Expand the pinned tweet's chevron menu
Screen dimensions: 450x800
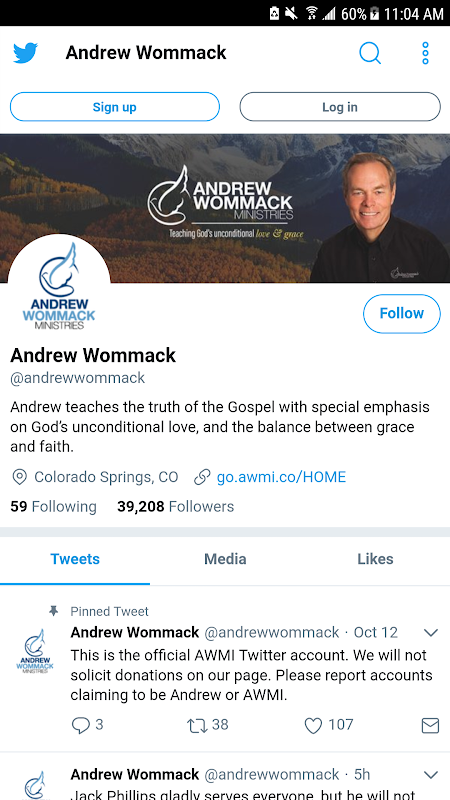point(431,633)
